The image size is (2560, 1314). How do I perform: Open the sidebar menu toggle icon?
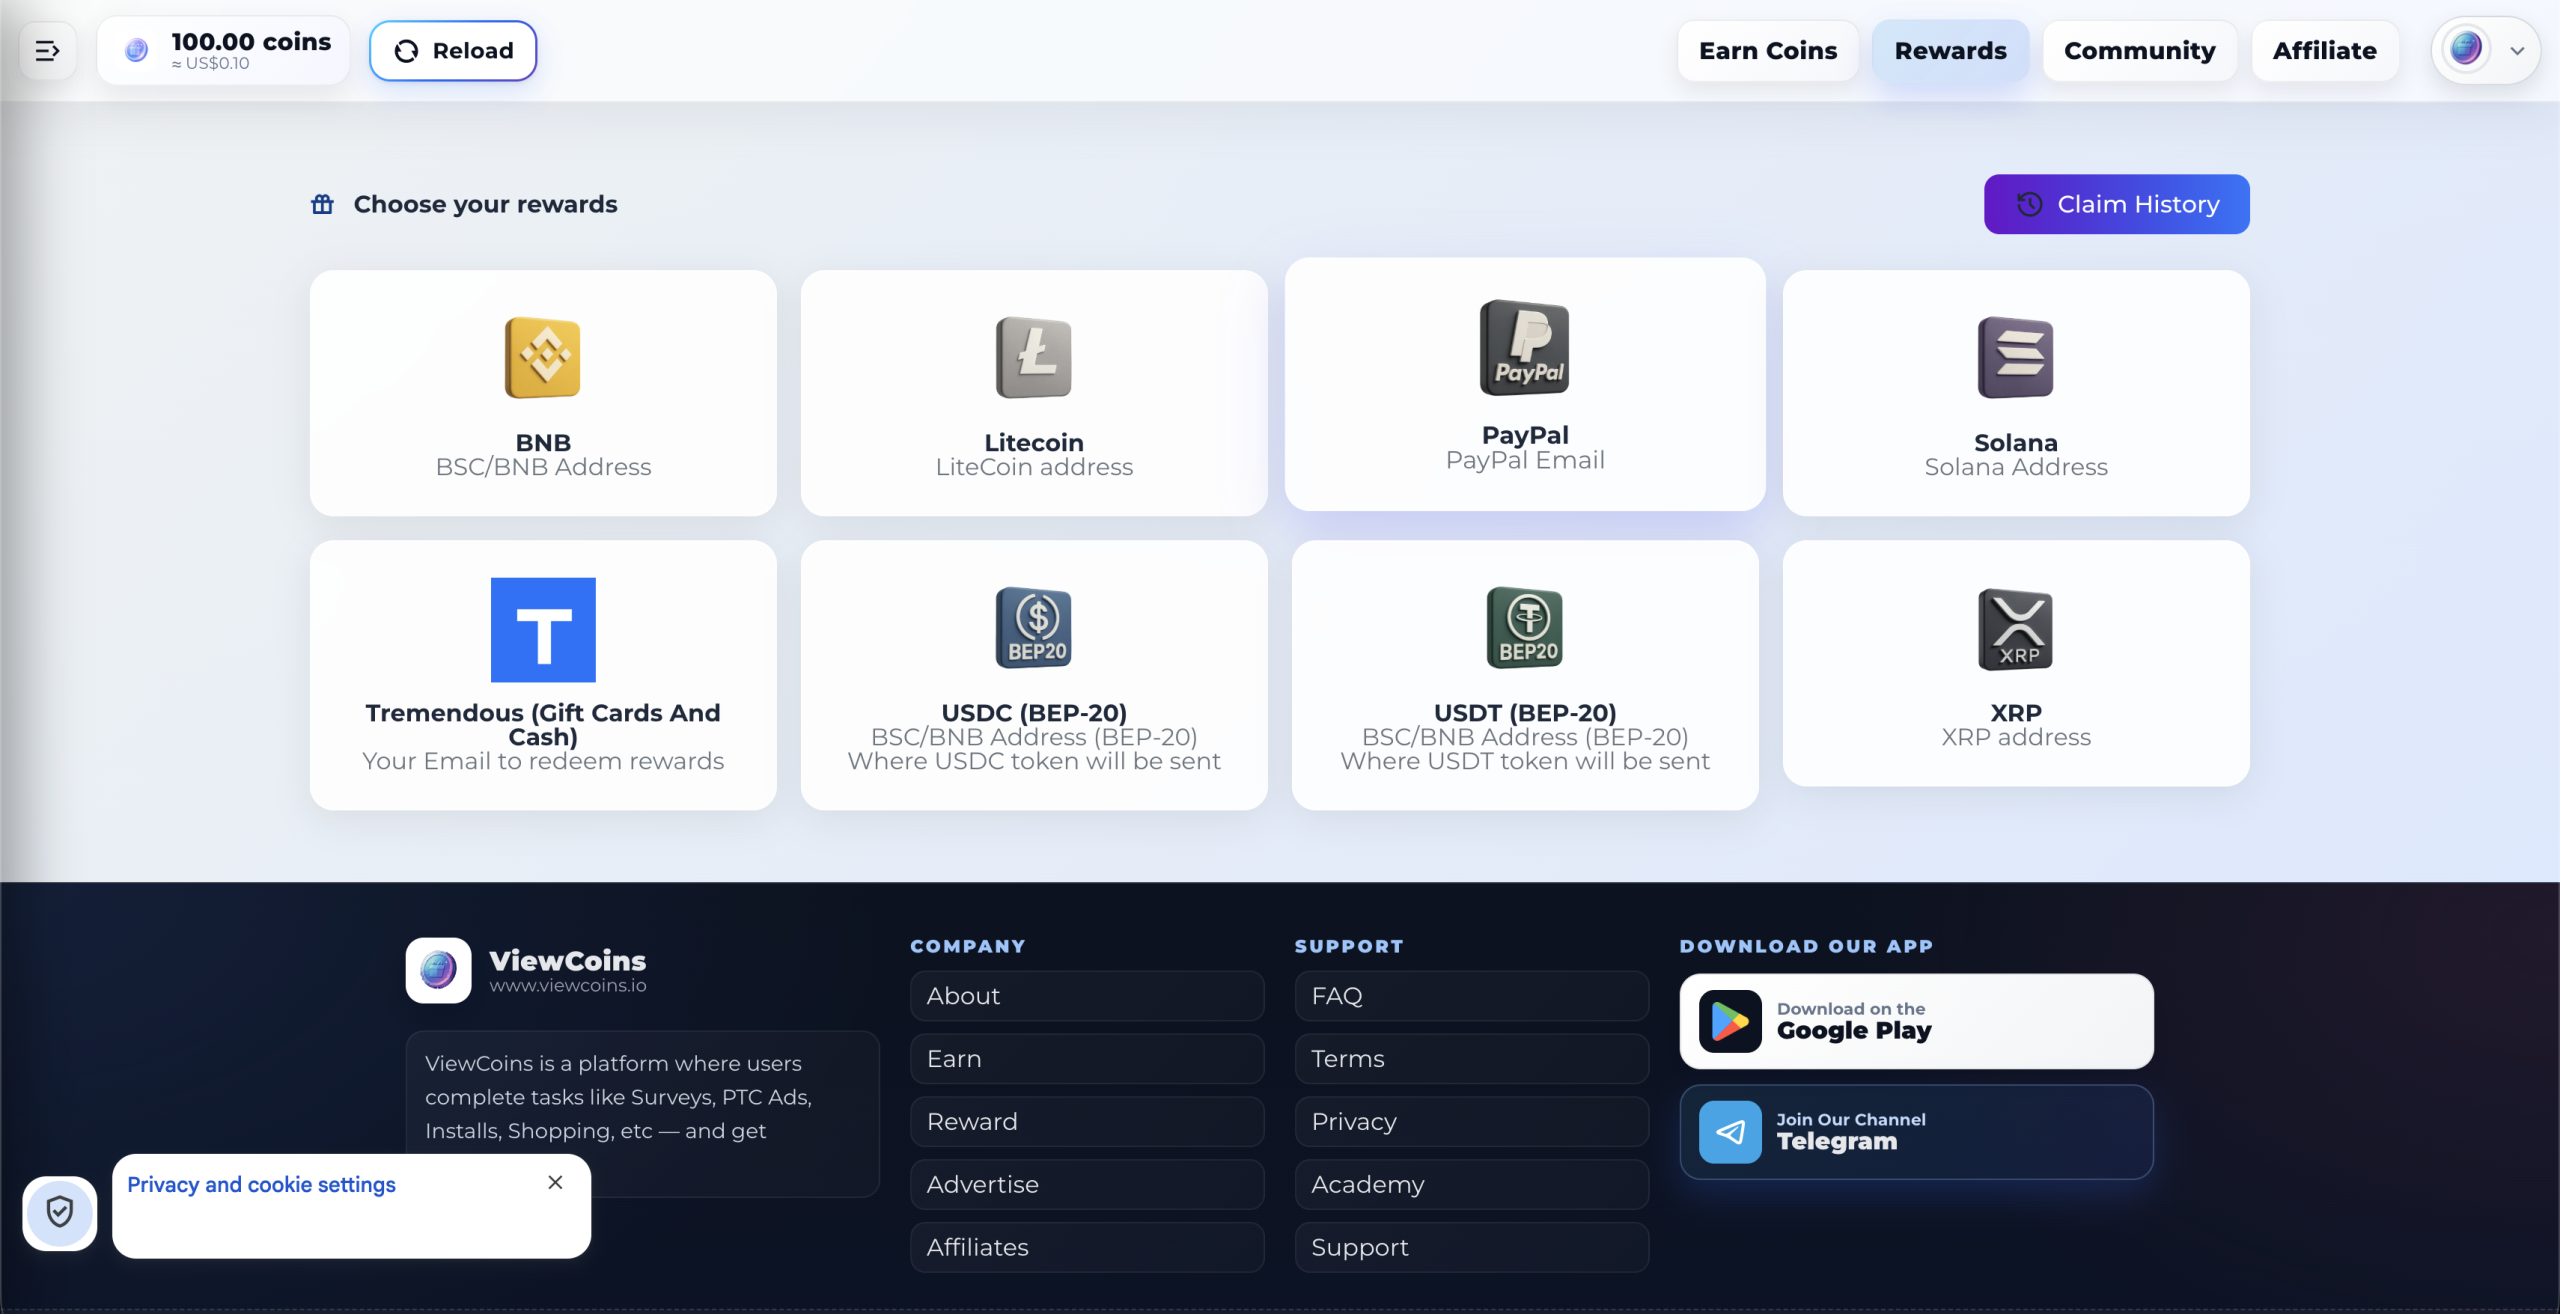tap(48, 51)
